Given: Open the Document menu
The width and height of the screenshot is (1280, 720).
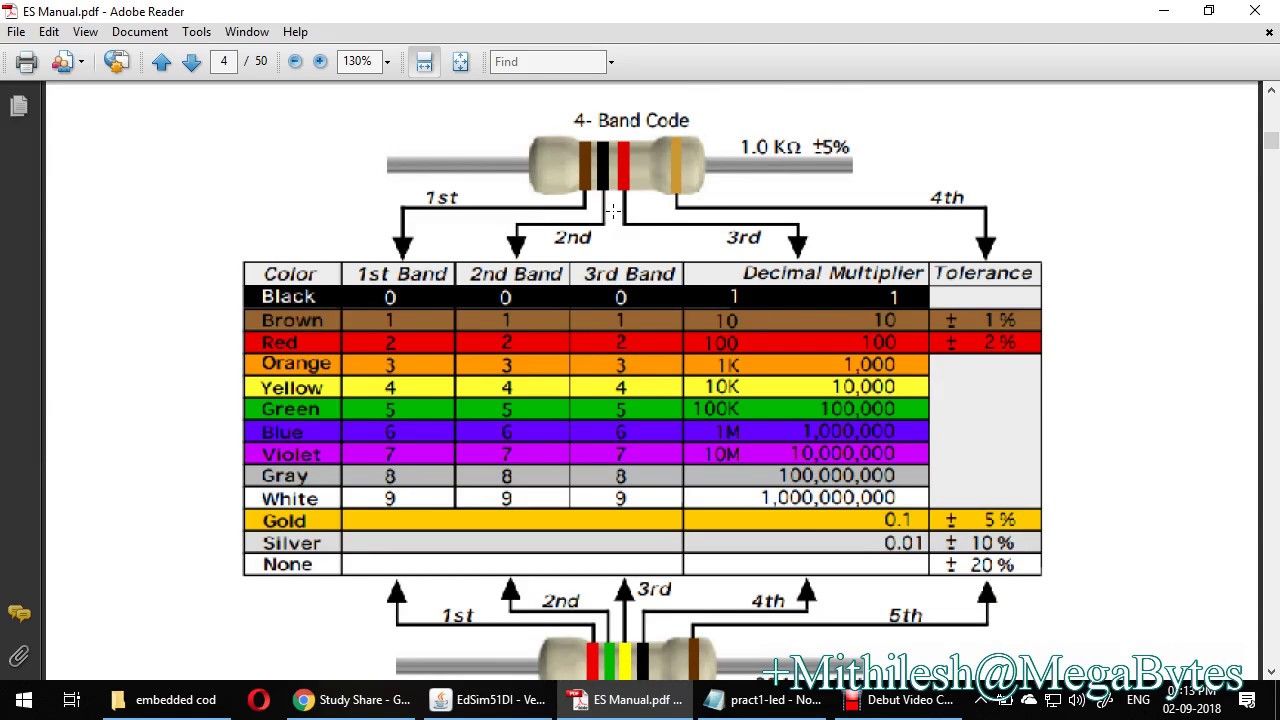Looking at the screenshot, I should [x=140, y=32].
